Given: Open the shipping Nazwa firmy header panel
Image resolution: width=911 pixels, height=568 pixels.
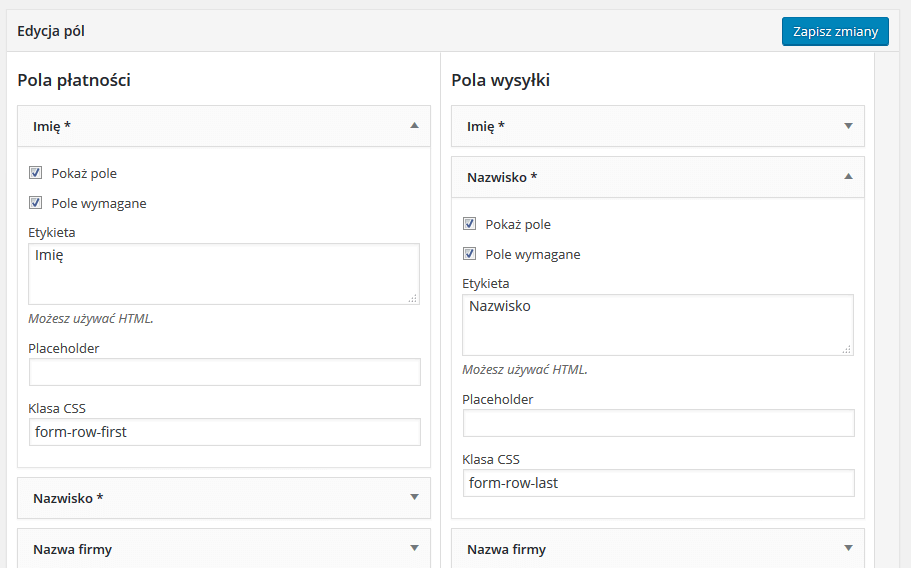Looking at the screenshot, I should (x=658, y=548).
